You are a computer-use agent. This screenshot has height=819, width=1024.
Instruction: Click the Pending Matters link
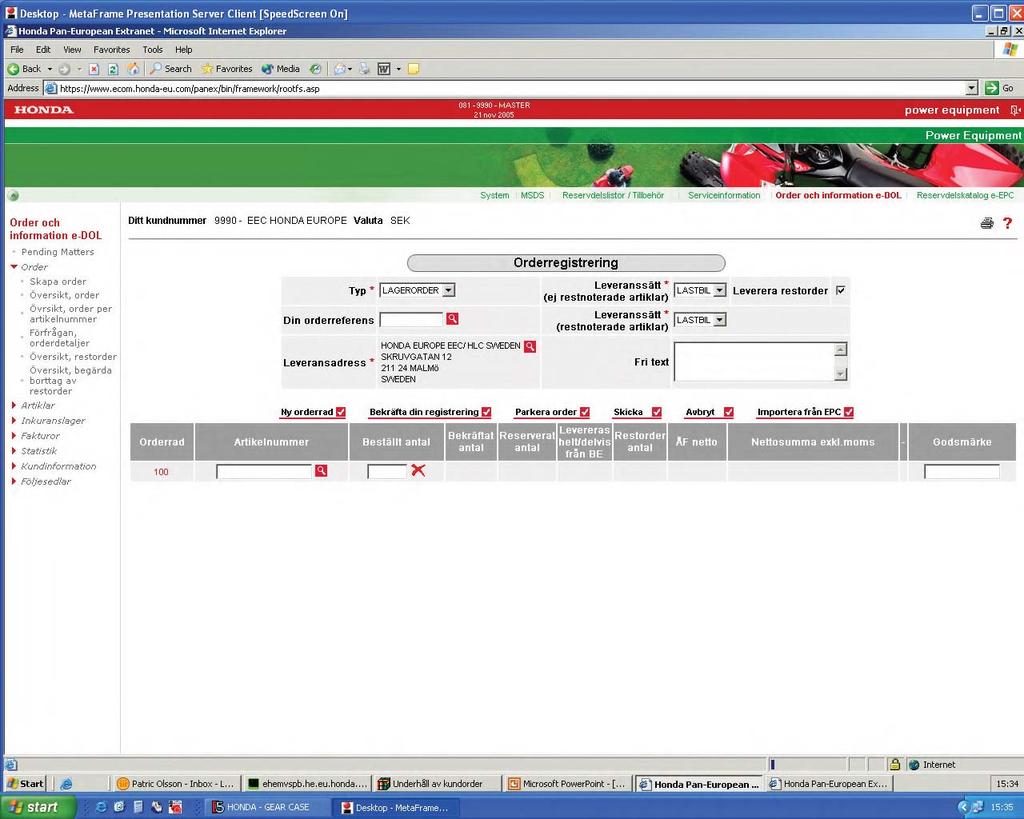point(57,252)
